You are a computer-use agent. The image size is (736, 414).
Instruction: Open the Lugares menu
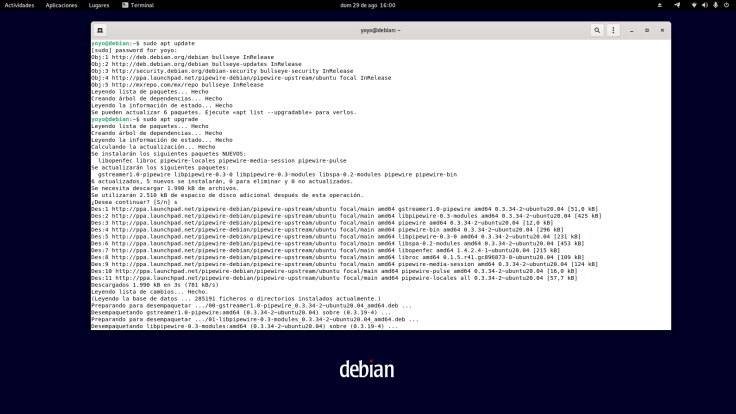[98, 6]
